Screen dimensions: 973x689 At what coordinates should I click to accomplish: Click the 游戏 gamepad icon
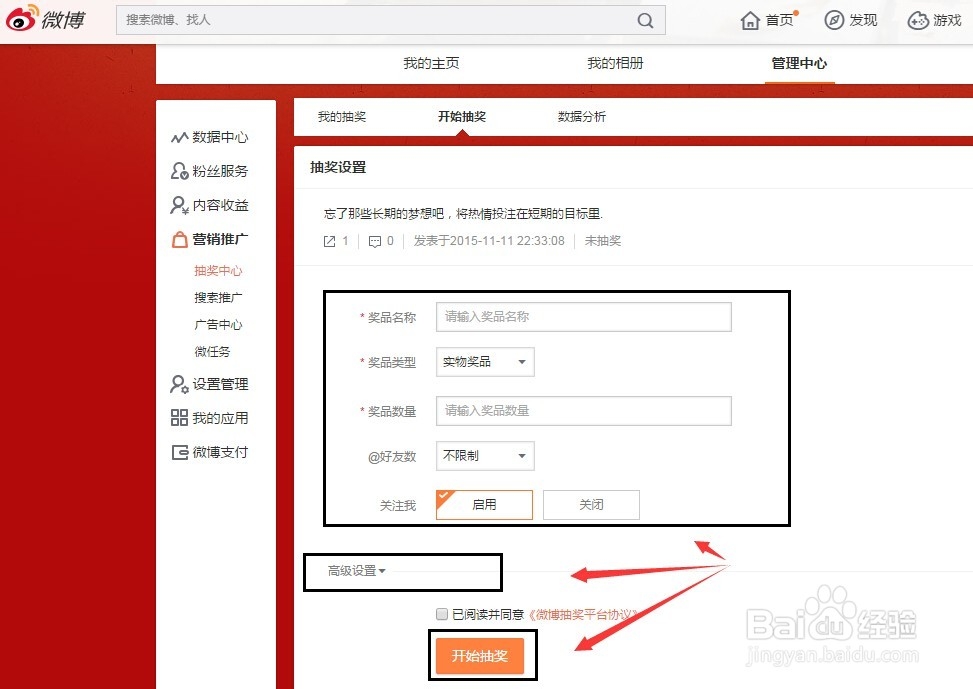pos(917,20)
